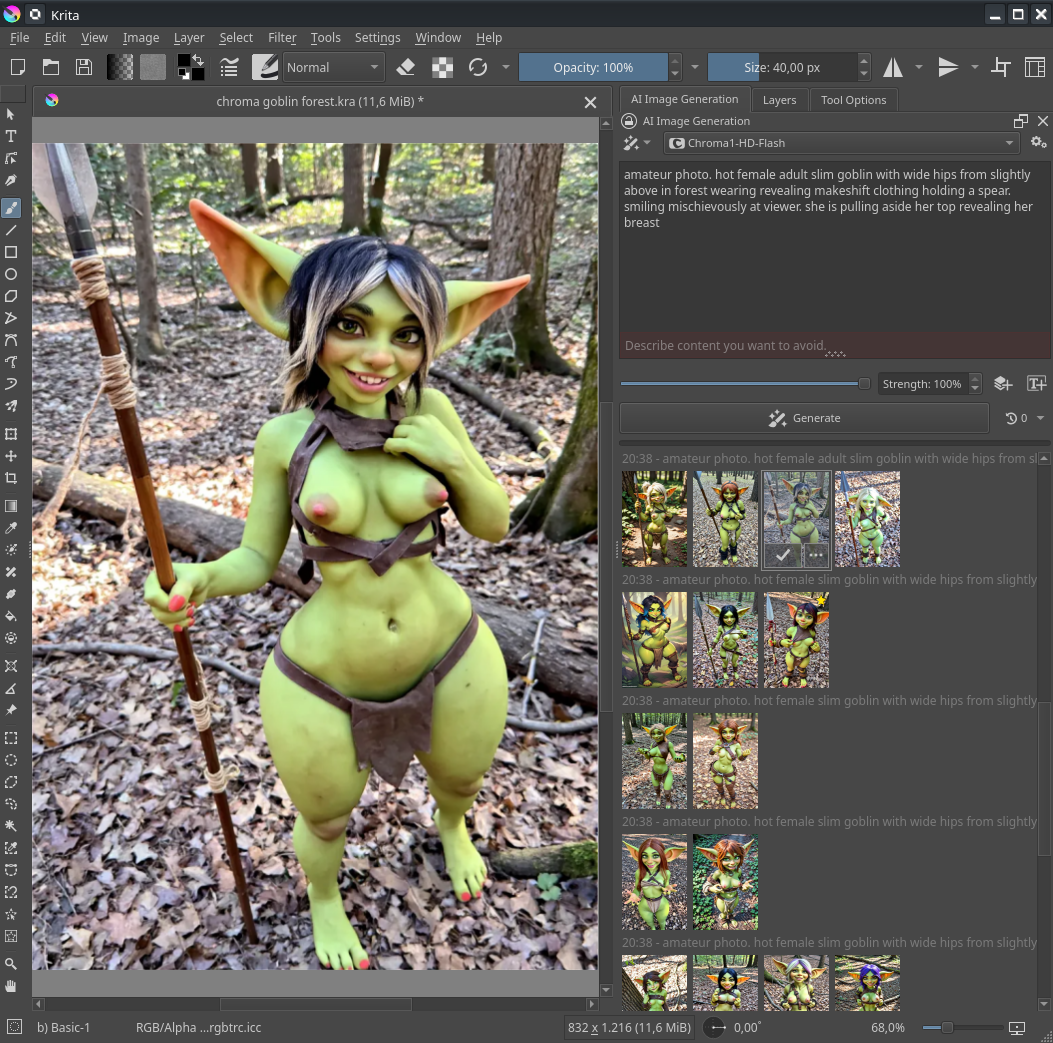Open the Normal blending mode dropdown
1053x1043 pixels.
[332, 67]
